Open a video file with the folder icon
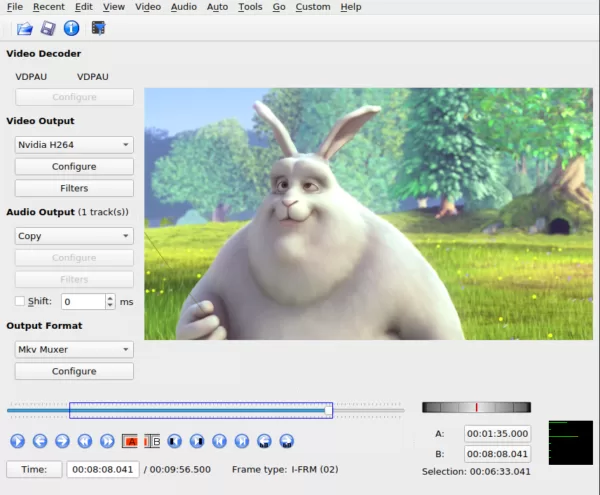 25,28
